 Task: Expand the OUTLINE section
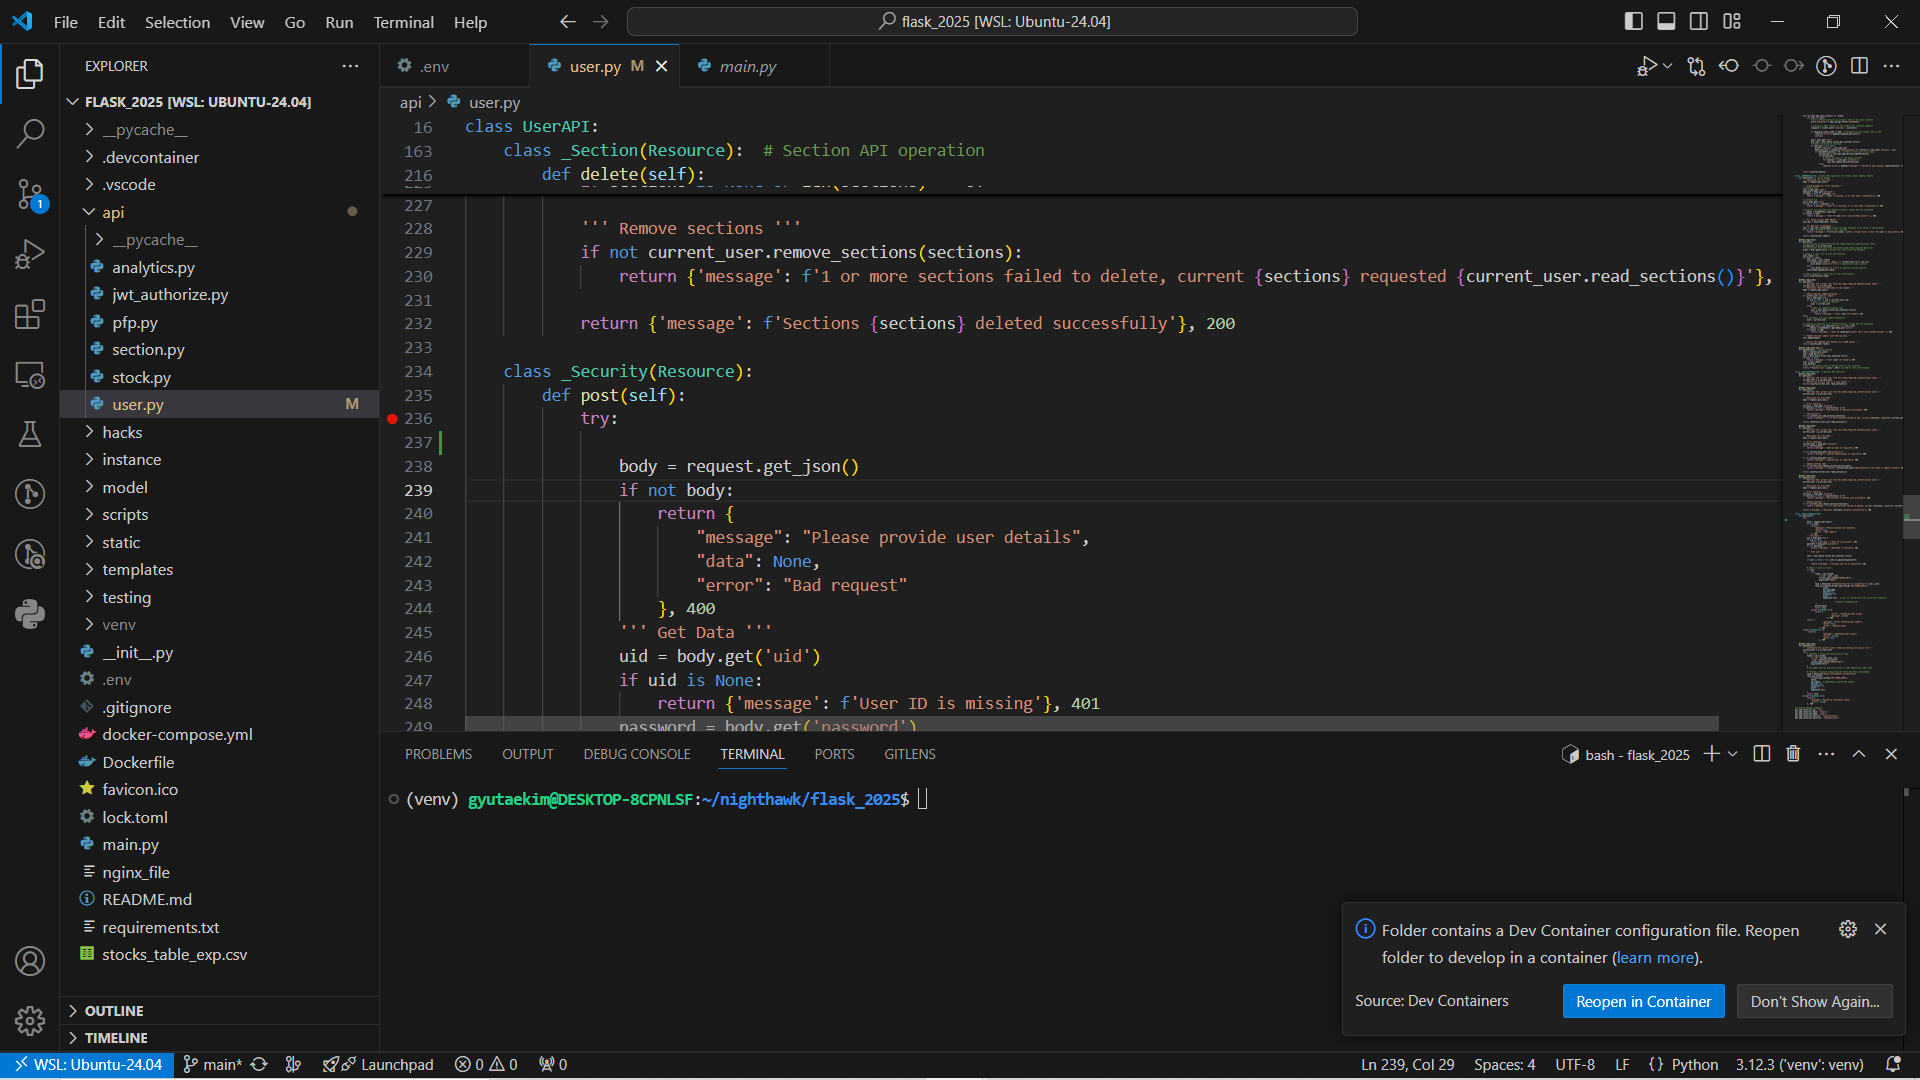click(x=114, y=1011)
